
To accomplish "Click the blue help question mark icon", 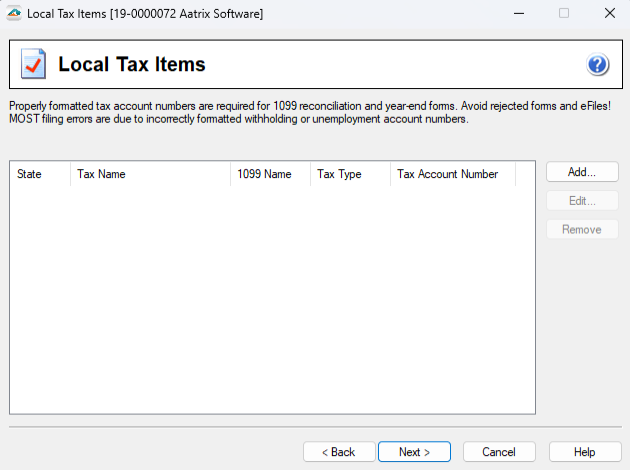I will tap(598, 65).
